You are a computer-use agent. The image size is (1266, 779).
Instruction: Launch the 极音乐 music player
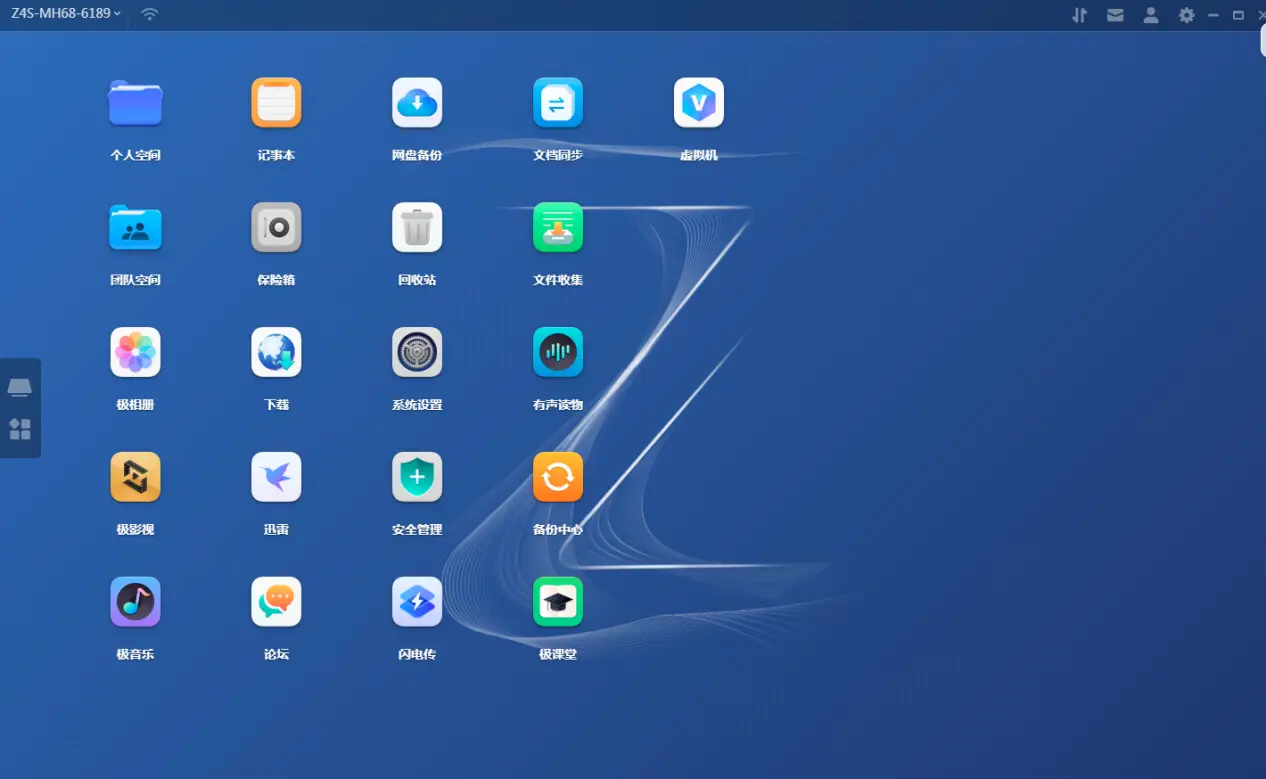[x=135, y=602]
